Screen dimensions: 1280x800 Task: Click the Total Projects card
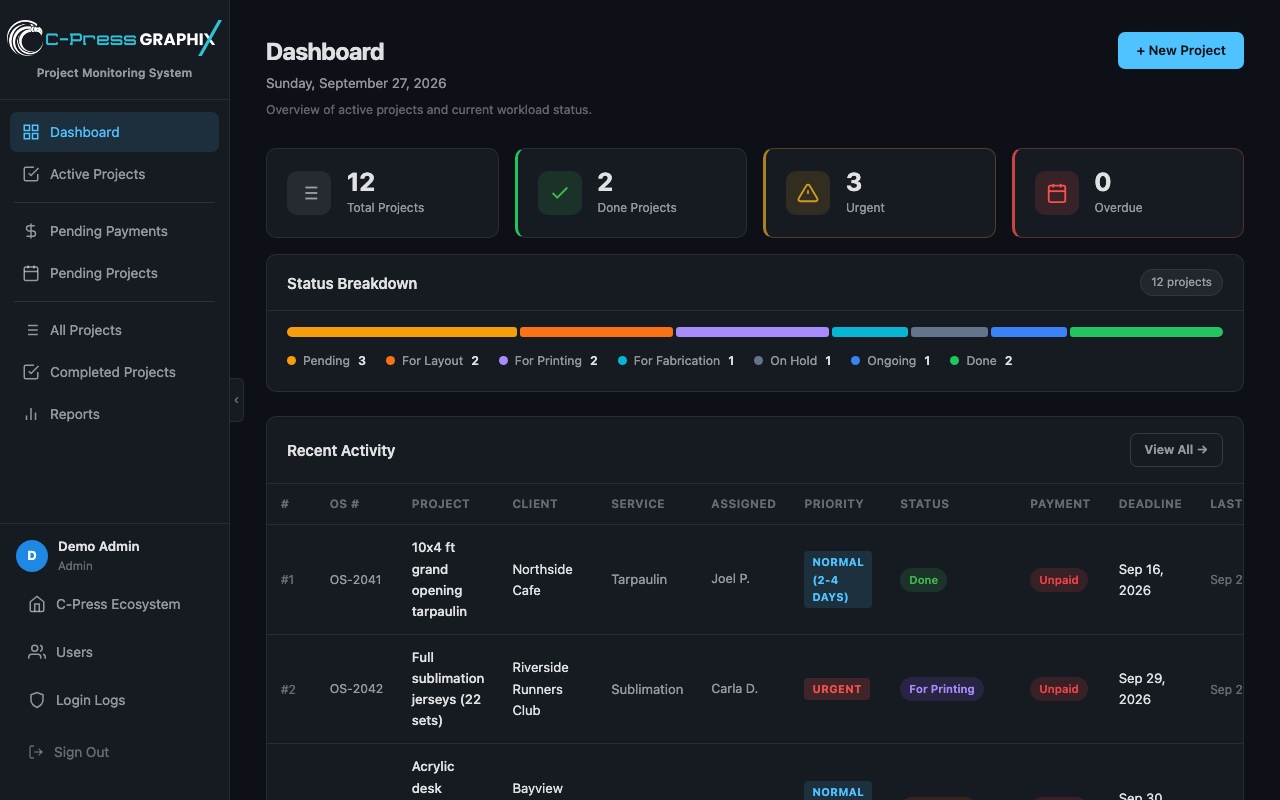pyautogui.click(x=382, y=193)
